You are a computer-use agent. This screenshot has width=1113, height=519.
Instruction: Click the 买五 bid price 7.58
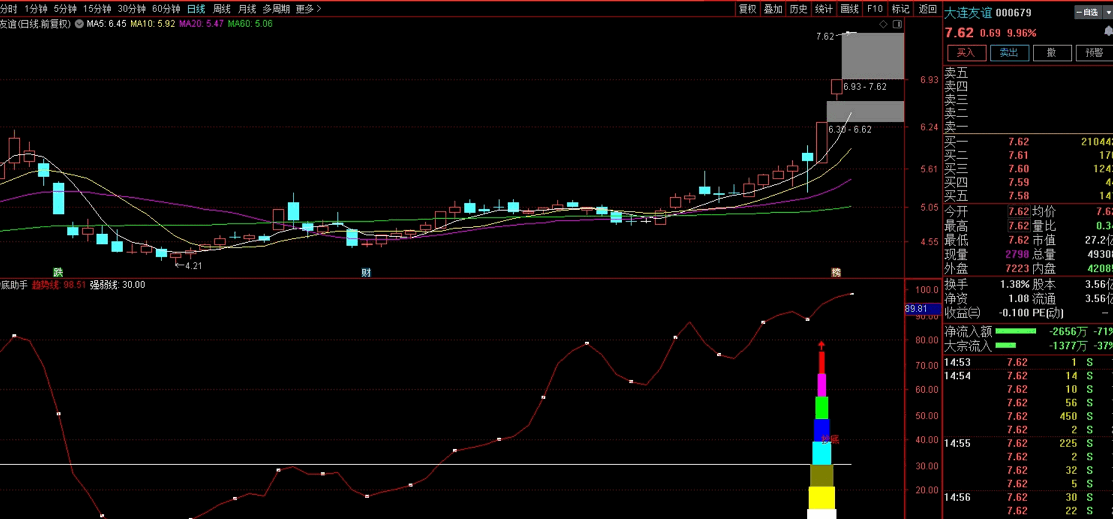click(x=1018, y=196)
